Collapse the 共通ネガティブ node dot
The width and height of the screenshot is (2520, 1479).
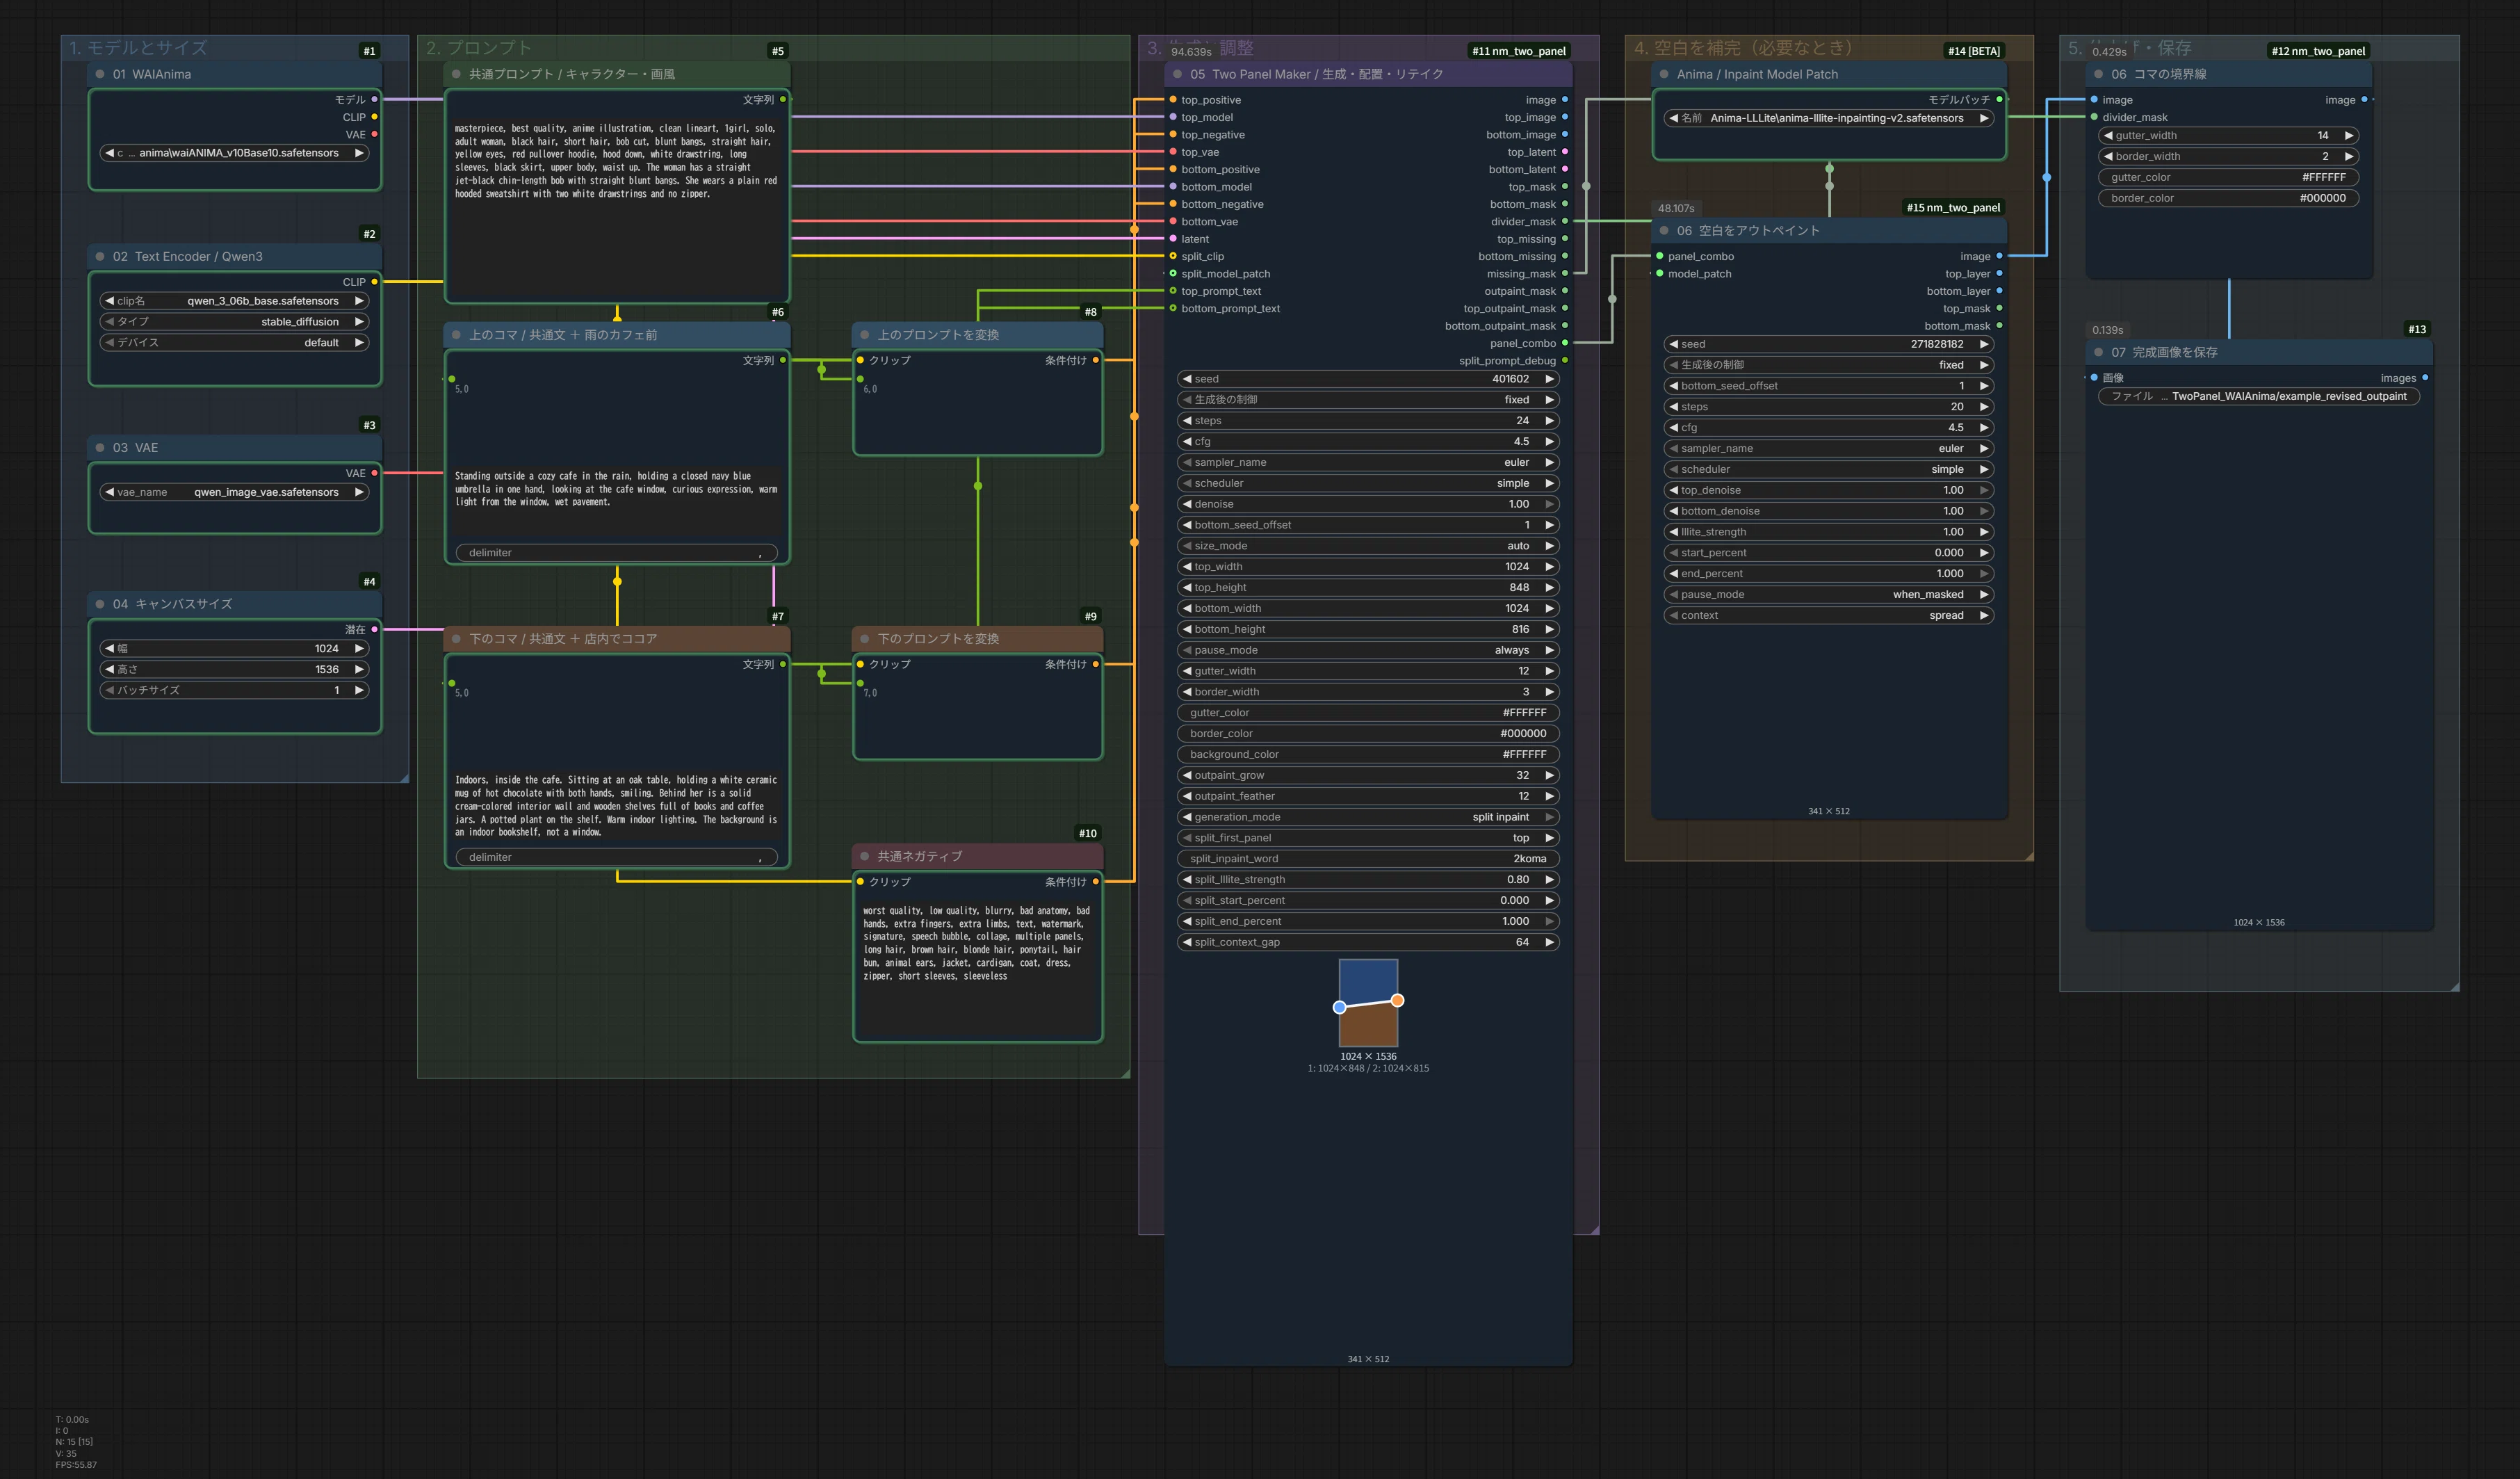coord(865,856)
